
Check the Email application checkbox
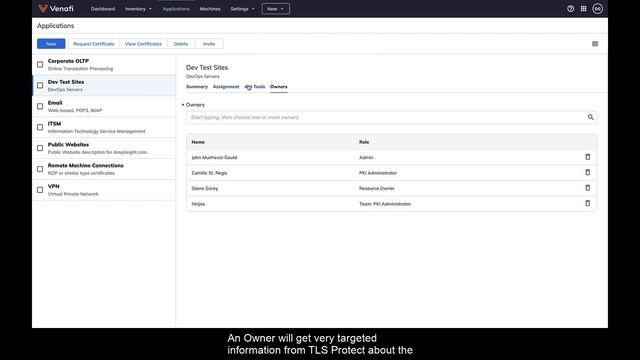coord(40,106)
